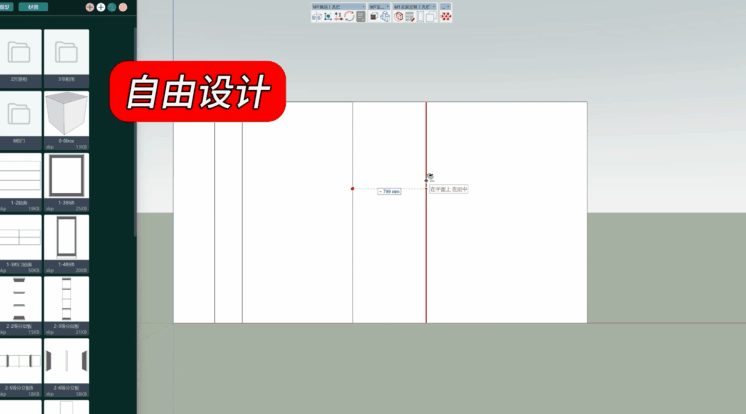Viewport: 746px width, 414px height.
Task: Click the blue wireframe component icon
Action: click(x=385, y=17)
